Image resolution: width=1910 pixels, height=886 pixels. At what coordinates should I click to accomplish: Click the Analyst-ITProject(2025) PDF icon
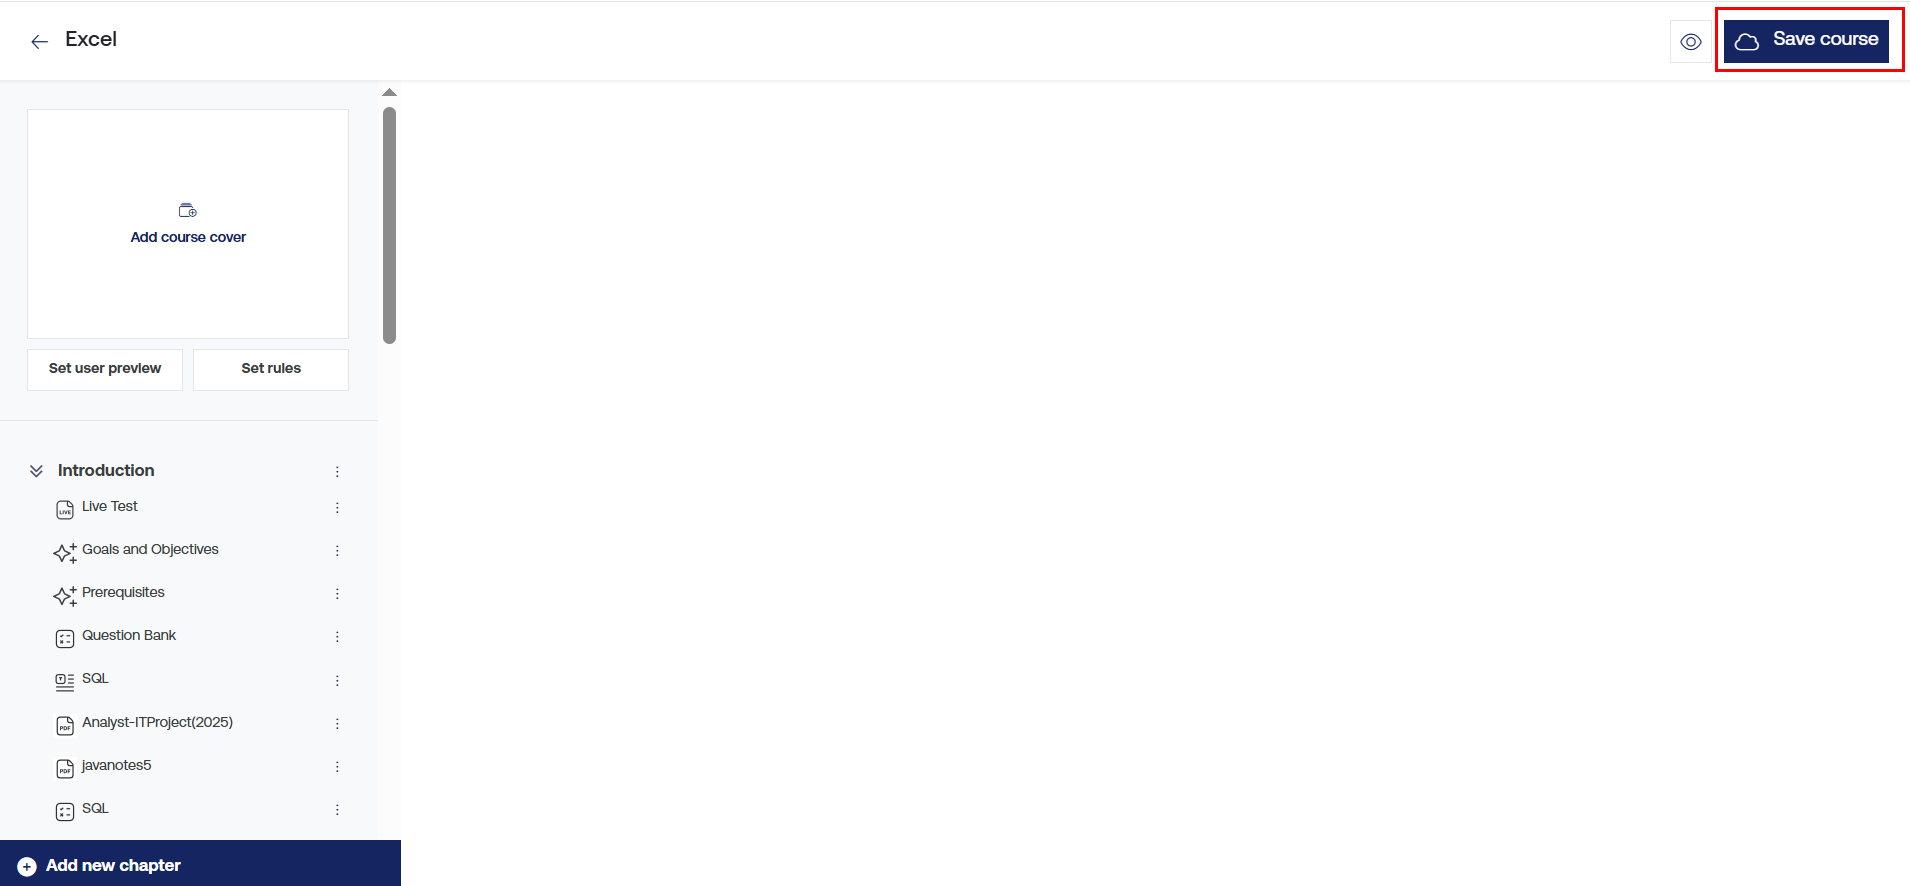[x=65, y=726]
